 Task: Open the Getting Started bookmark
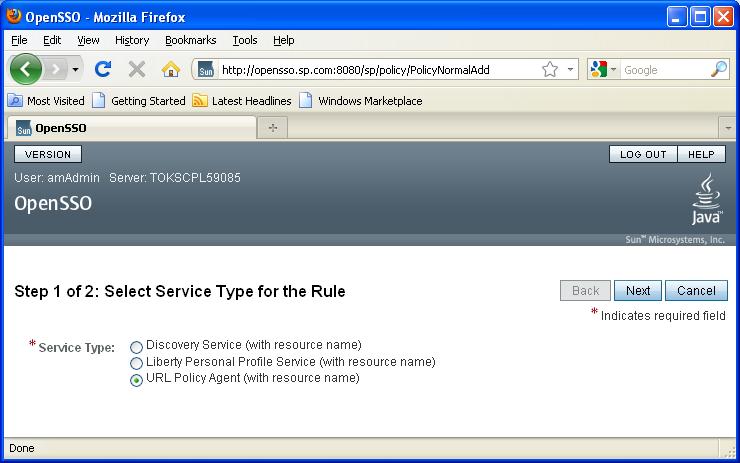point(139,101)
